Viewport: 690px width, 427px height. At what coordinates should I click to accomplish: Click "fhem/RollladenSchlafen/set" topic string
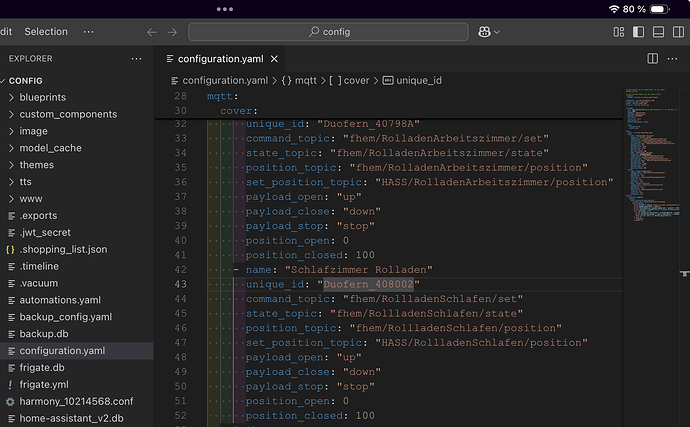(433, 299)
